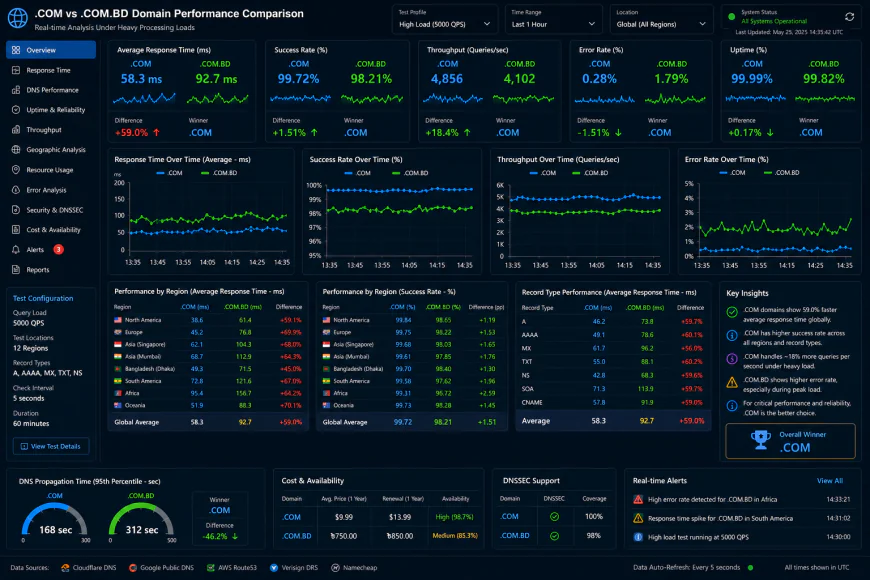The image size is (870, 580).
Task: Click the red alert icon for Africa error
Action: (638, 500)
